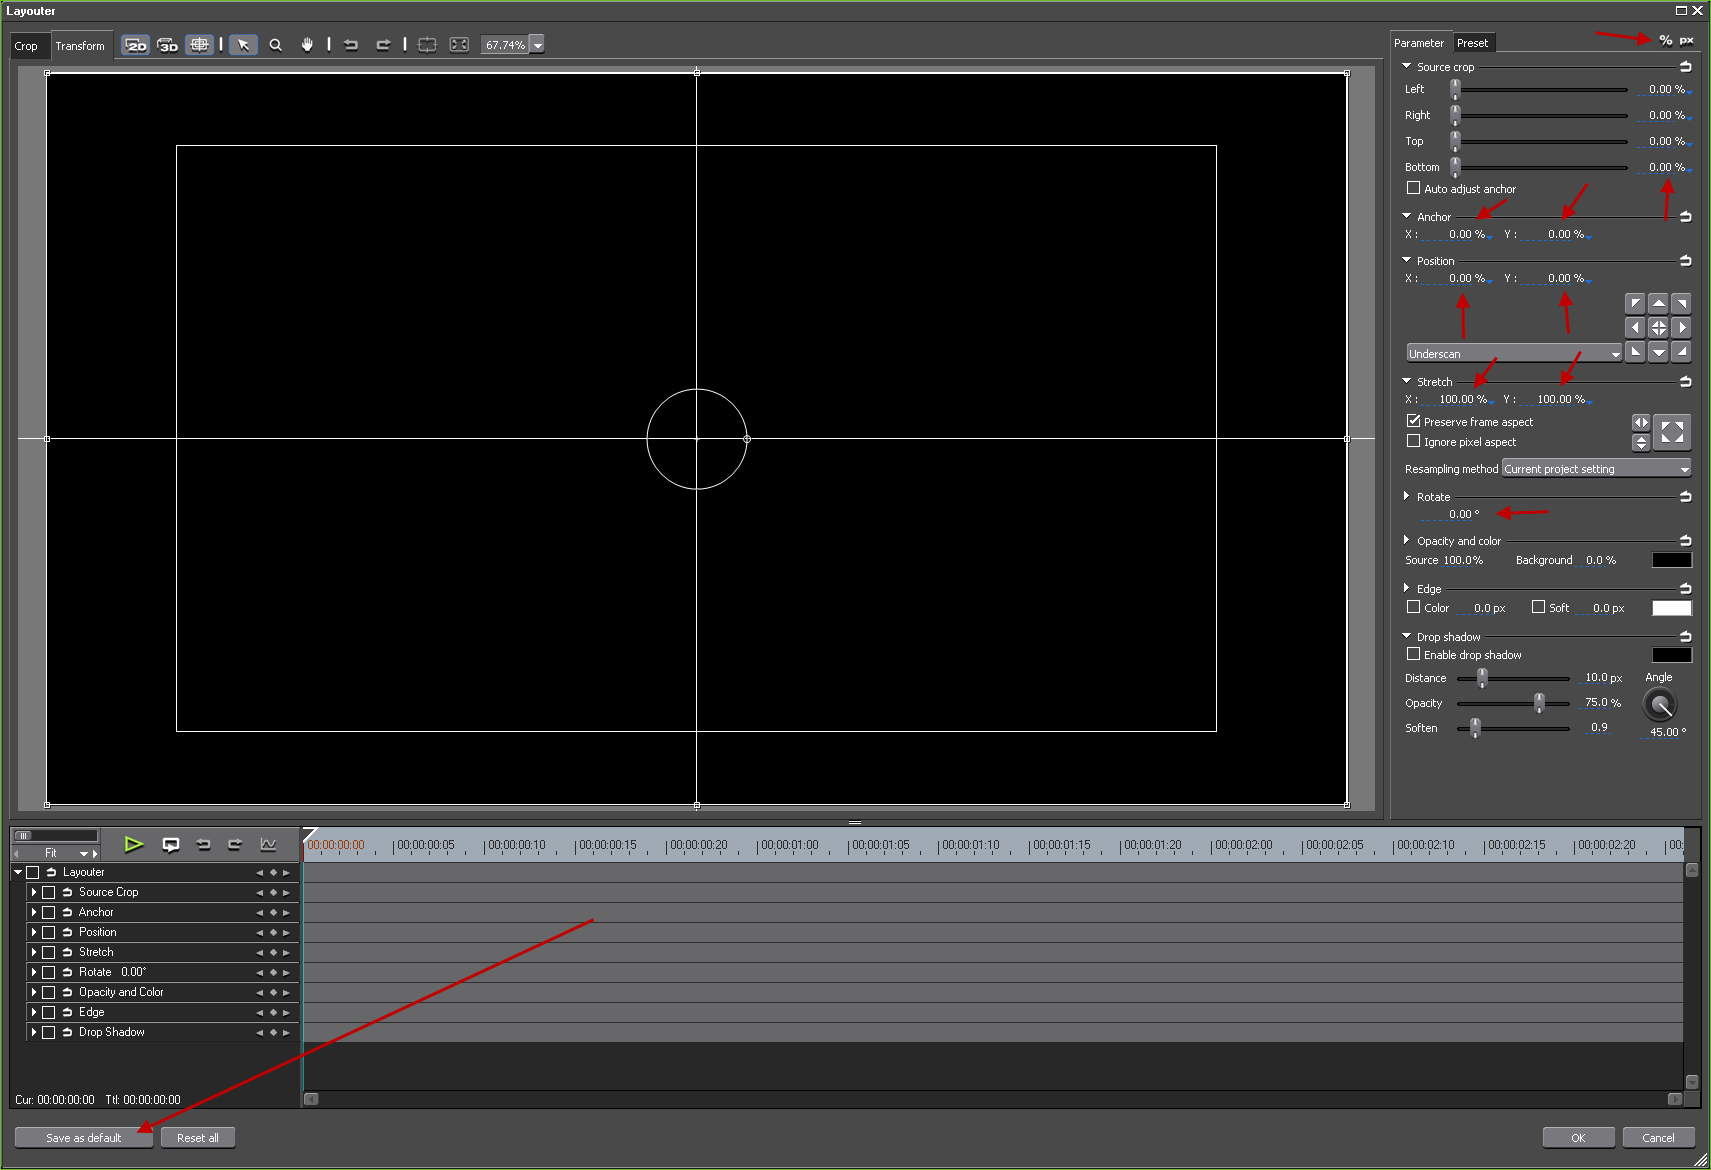This screenshot has height=1170, width=1711.
Task: Click the Edge color white swatch
Action: point(1671,608)
